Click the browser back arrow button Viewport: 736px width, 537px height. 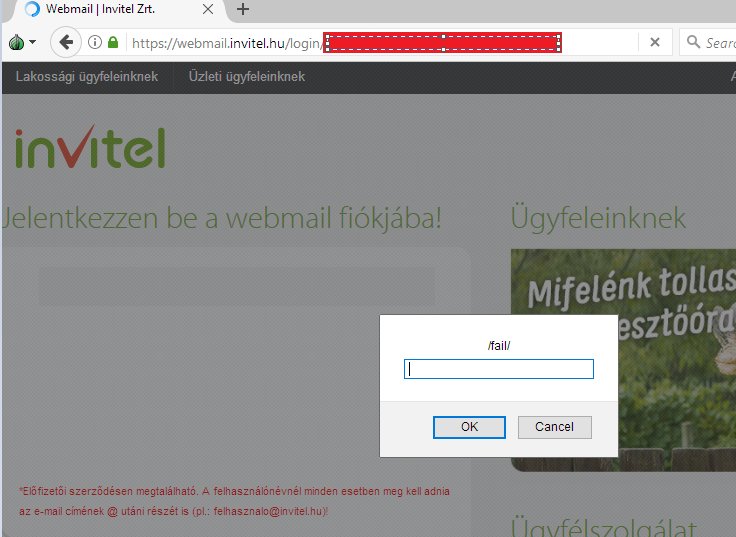coord(66,43)
